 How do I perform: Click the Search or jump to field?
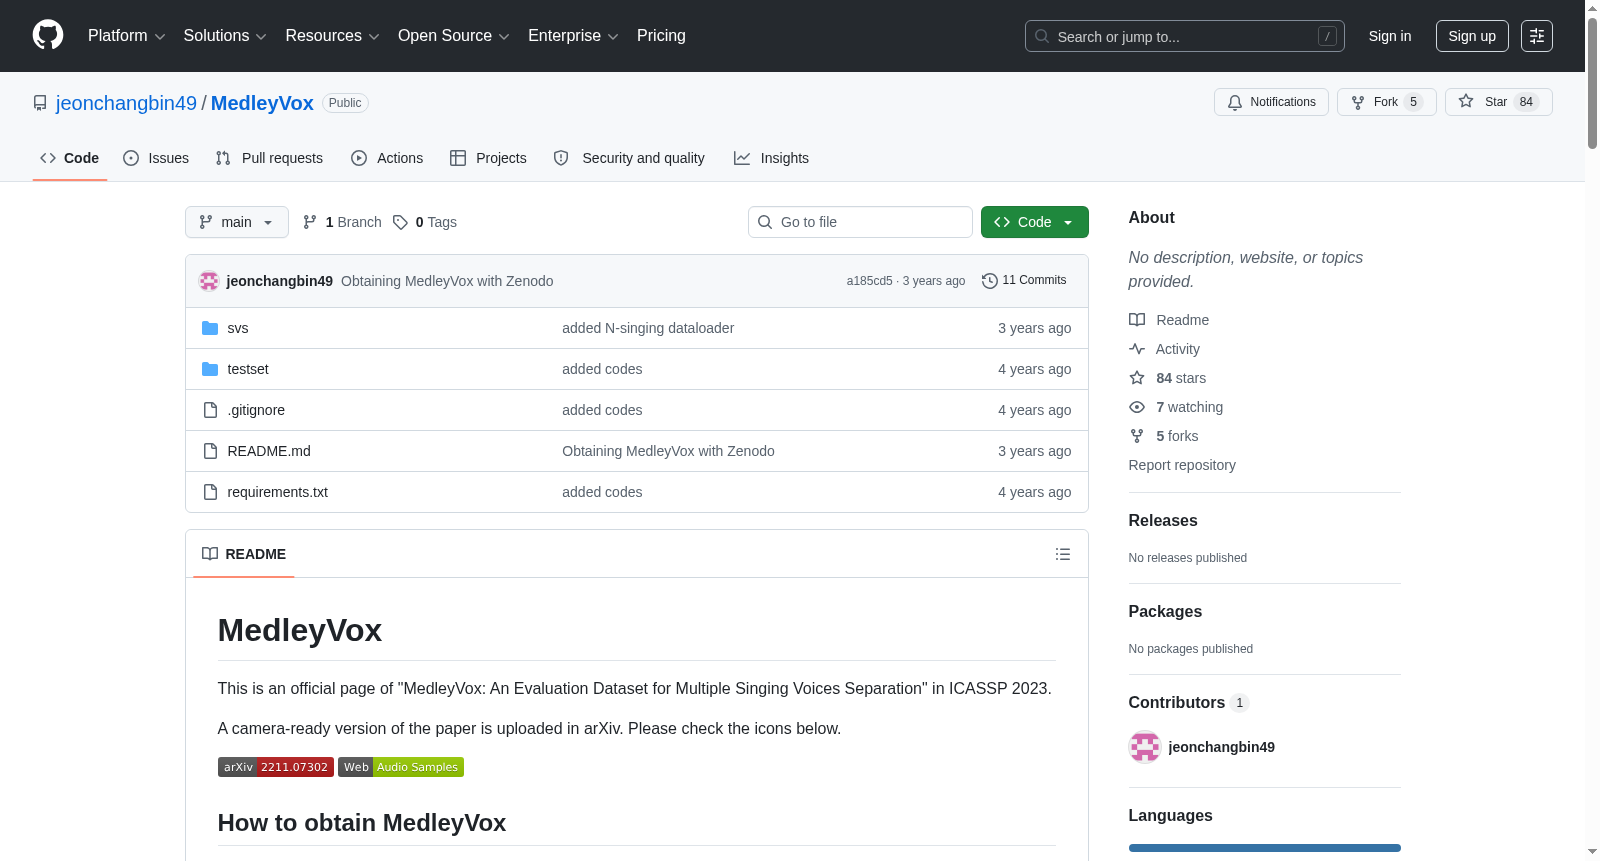coord(1185,36)
